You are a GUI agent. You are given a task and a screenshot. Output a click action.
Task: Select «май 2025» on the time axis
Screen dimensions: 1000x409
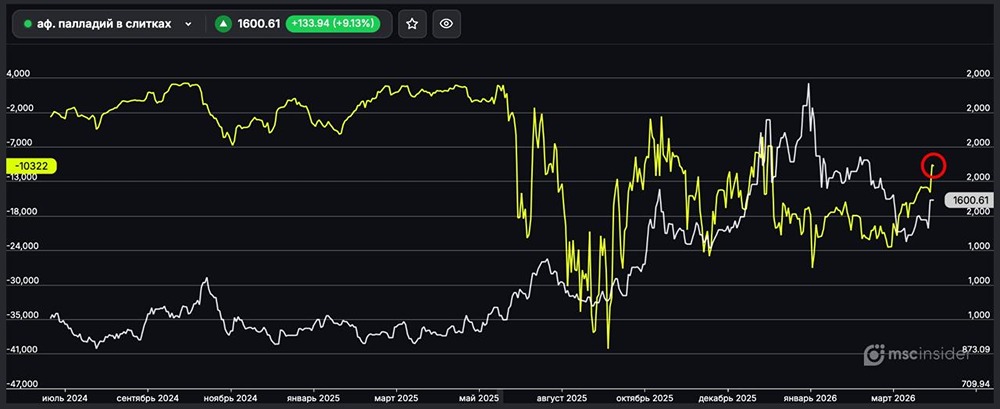479,398
